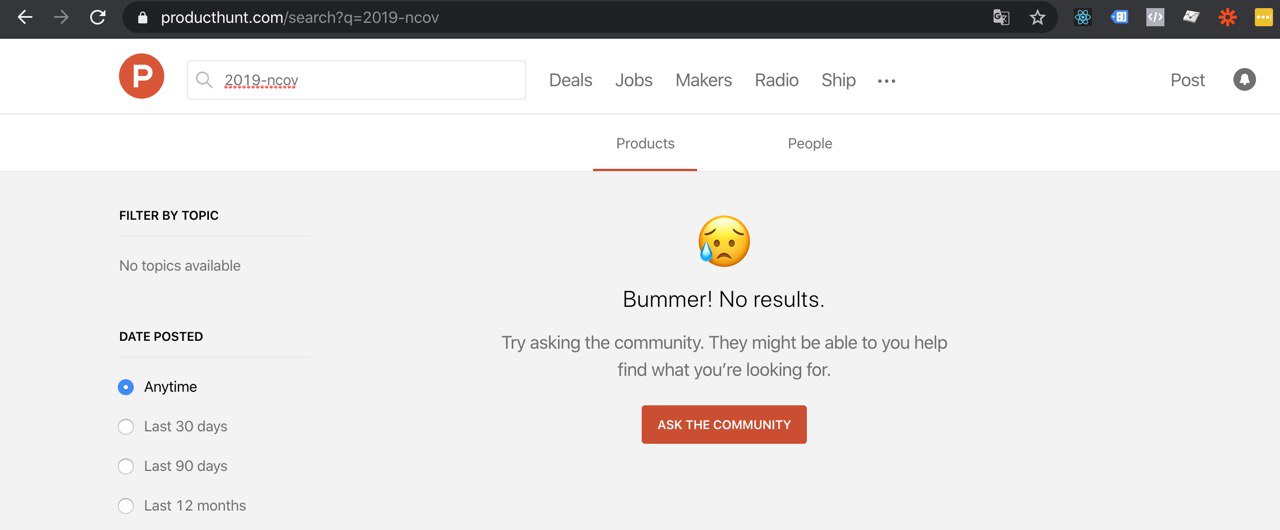
Task: Switch to the People tab
Action: click(810, 143)
